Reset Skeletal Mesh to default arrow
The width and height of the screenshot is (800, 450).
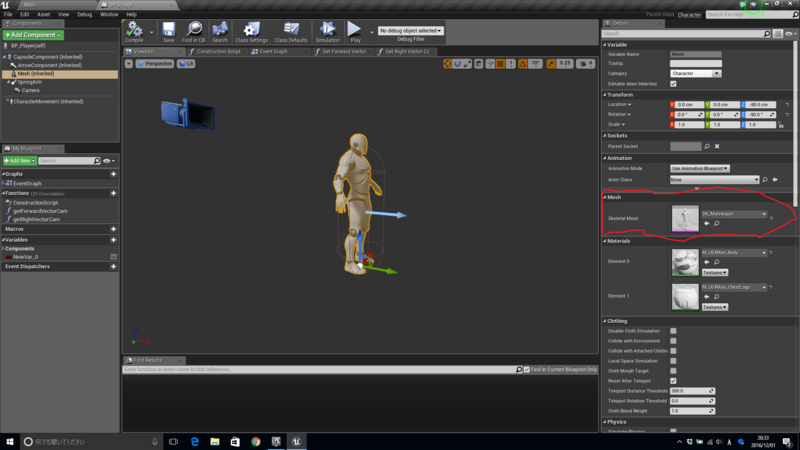pos(771,218)
